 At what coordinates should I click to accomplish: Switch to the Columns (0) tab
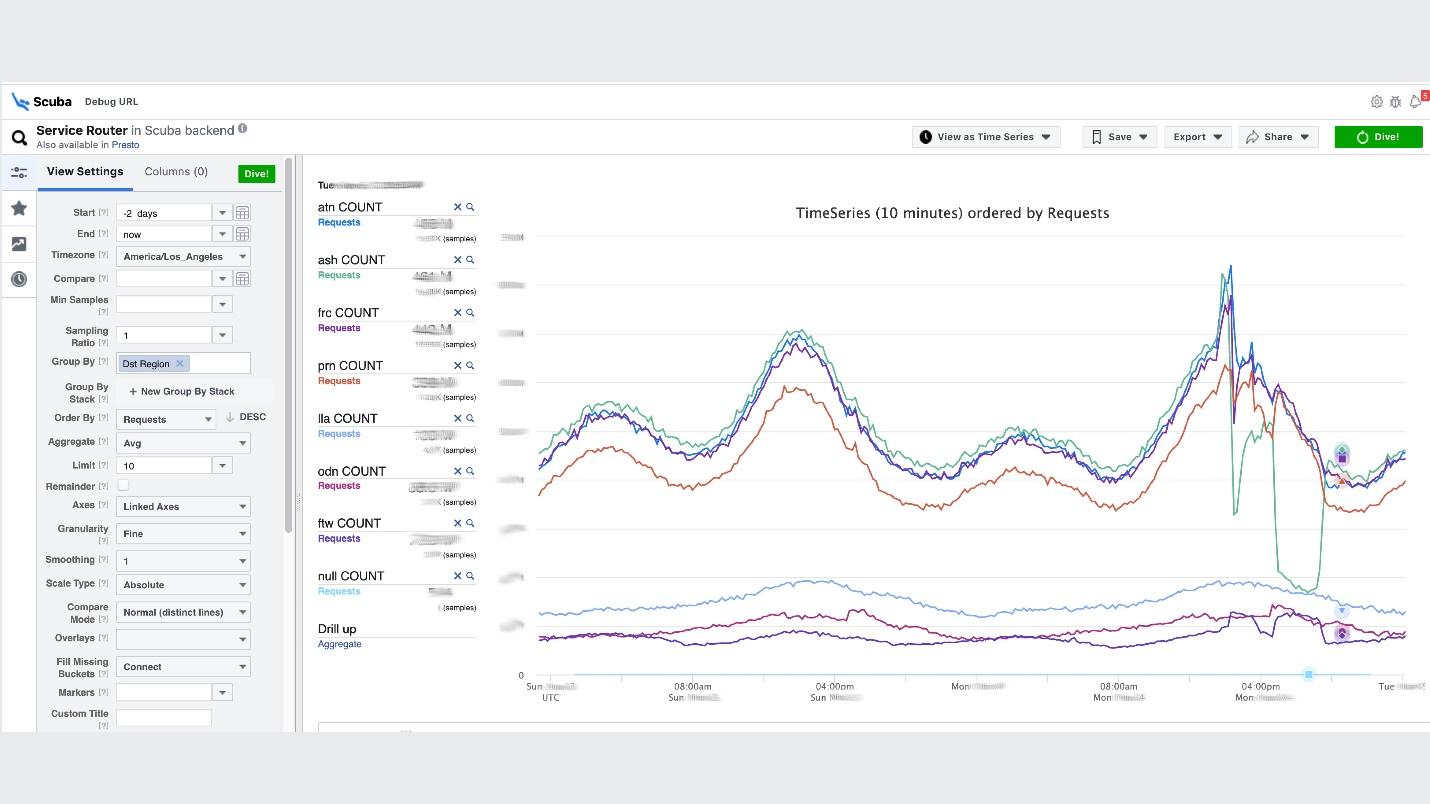[176, 172]
